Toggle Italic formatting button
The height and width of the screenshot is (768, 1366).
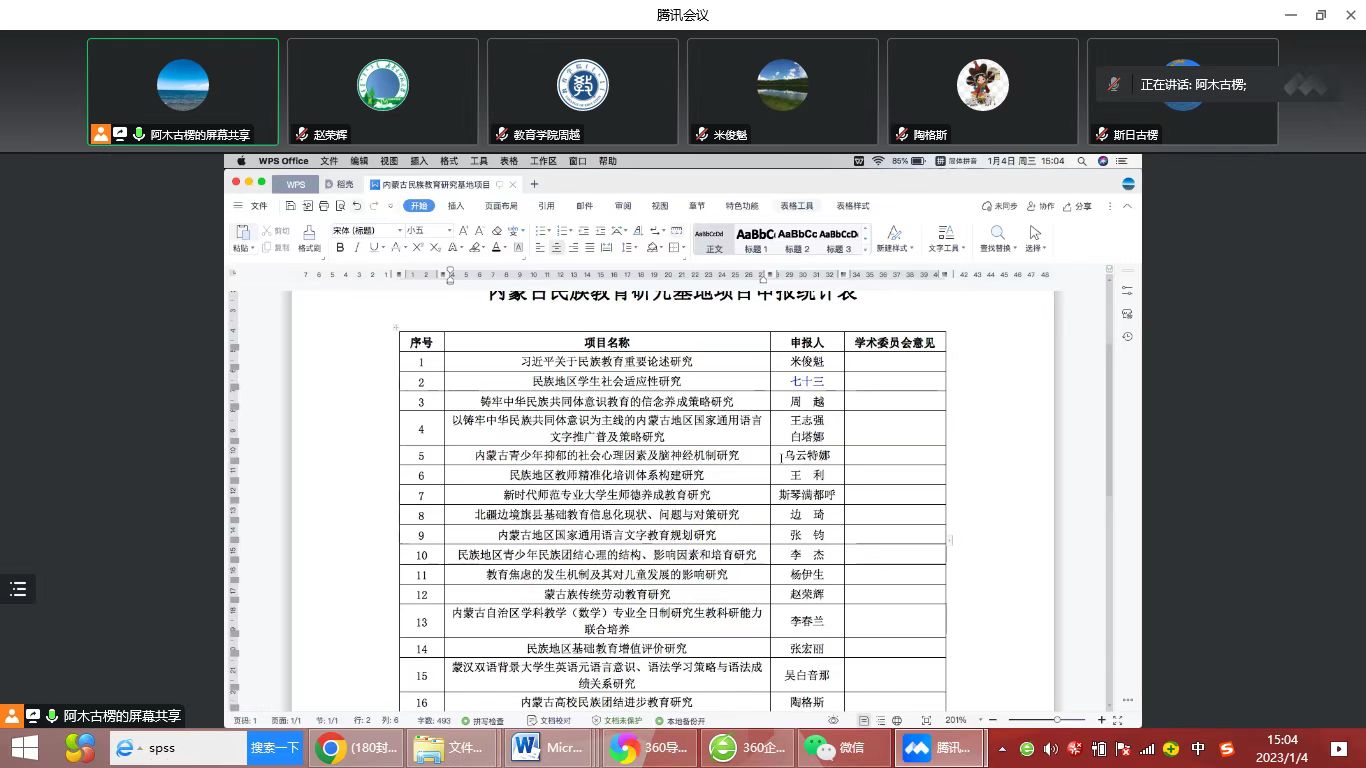pyautogui.click(x=357, y=248)
